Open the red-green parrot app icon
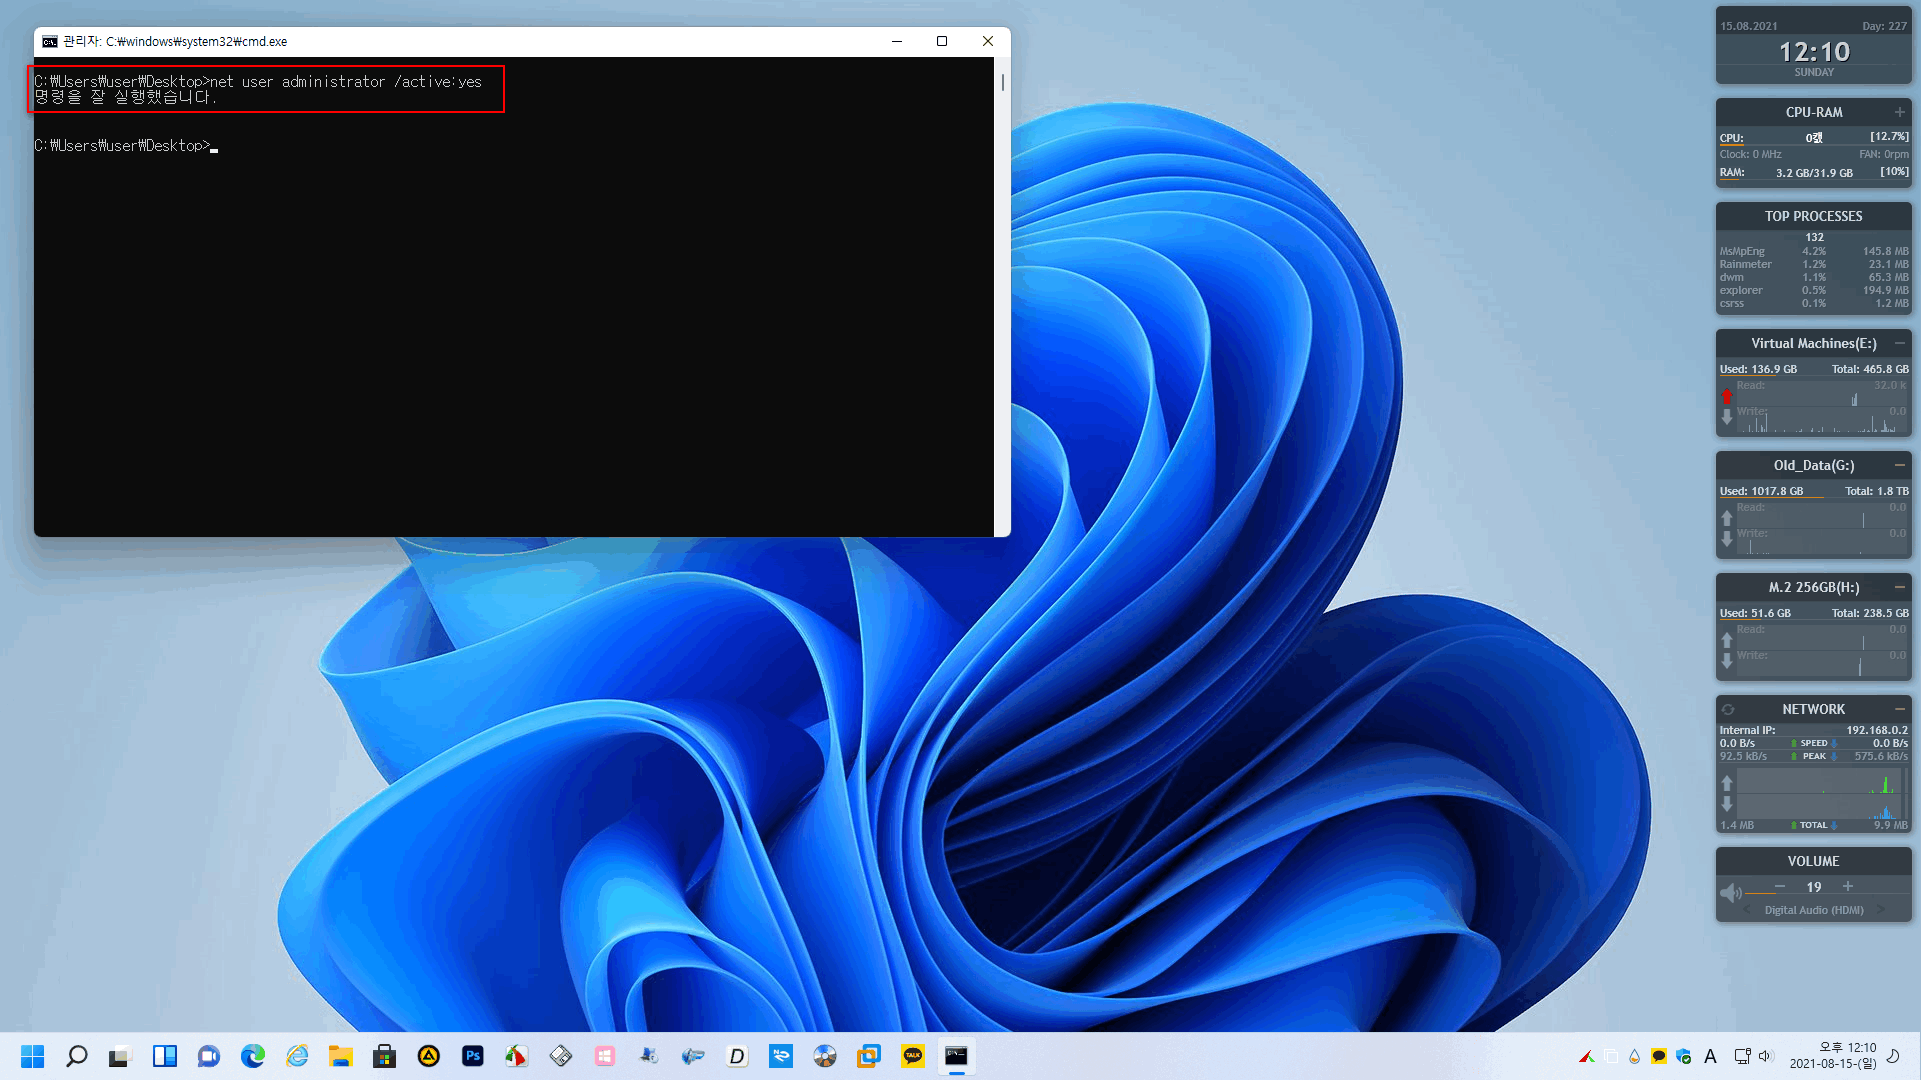 click(x=517, y=1056)
